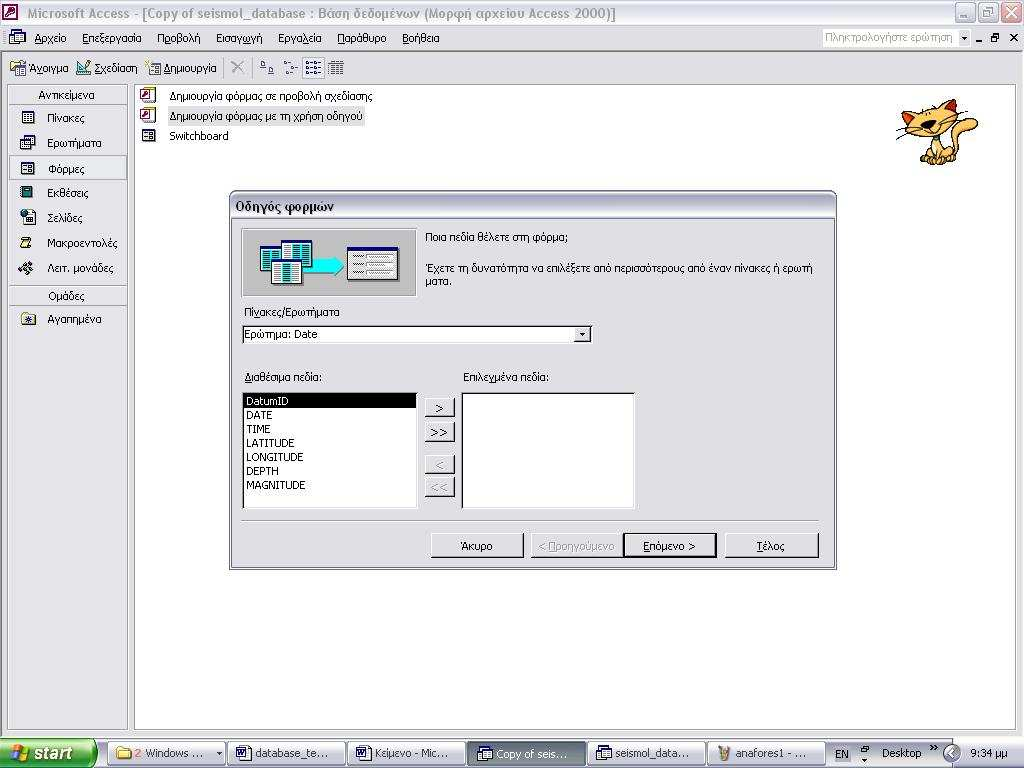Click the Ομάδες (Groups) bar header
Viewport: 1024px width, 768px height.
[68, 296]
